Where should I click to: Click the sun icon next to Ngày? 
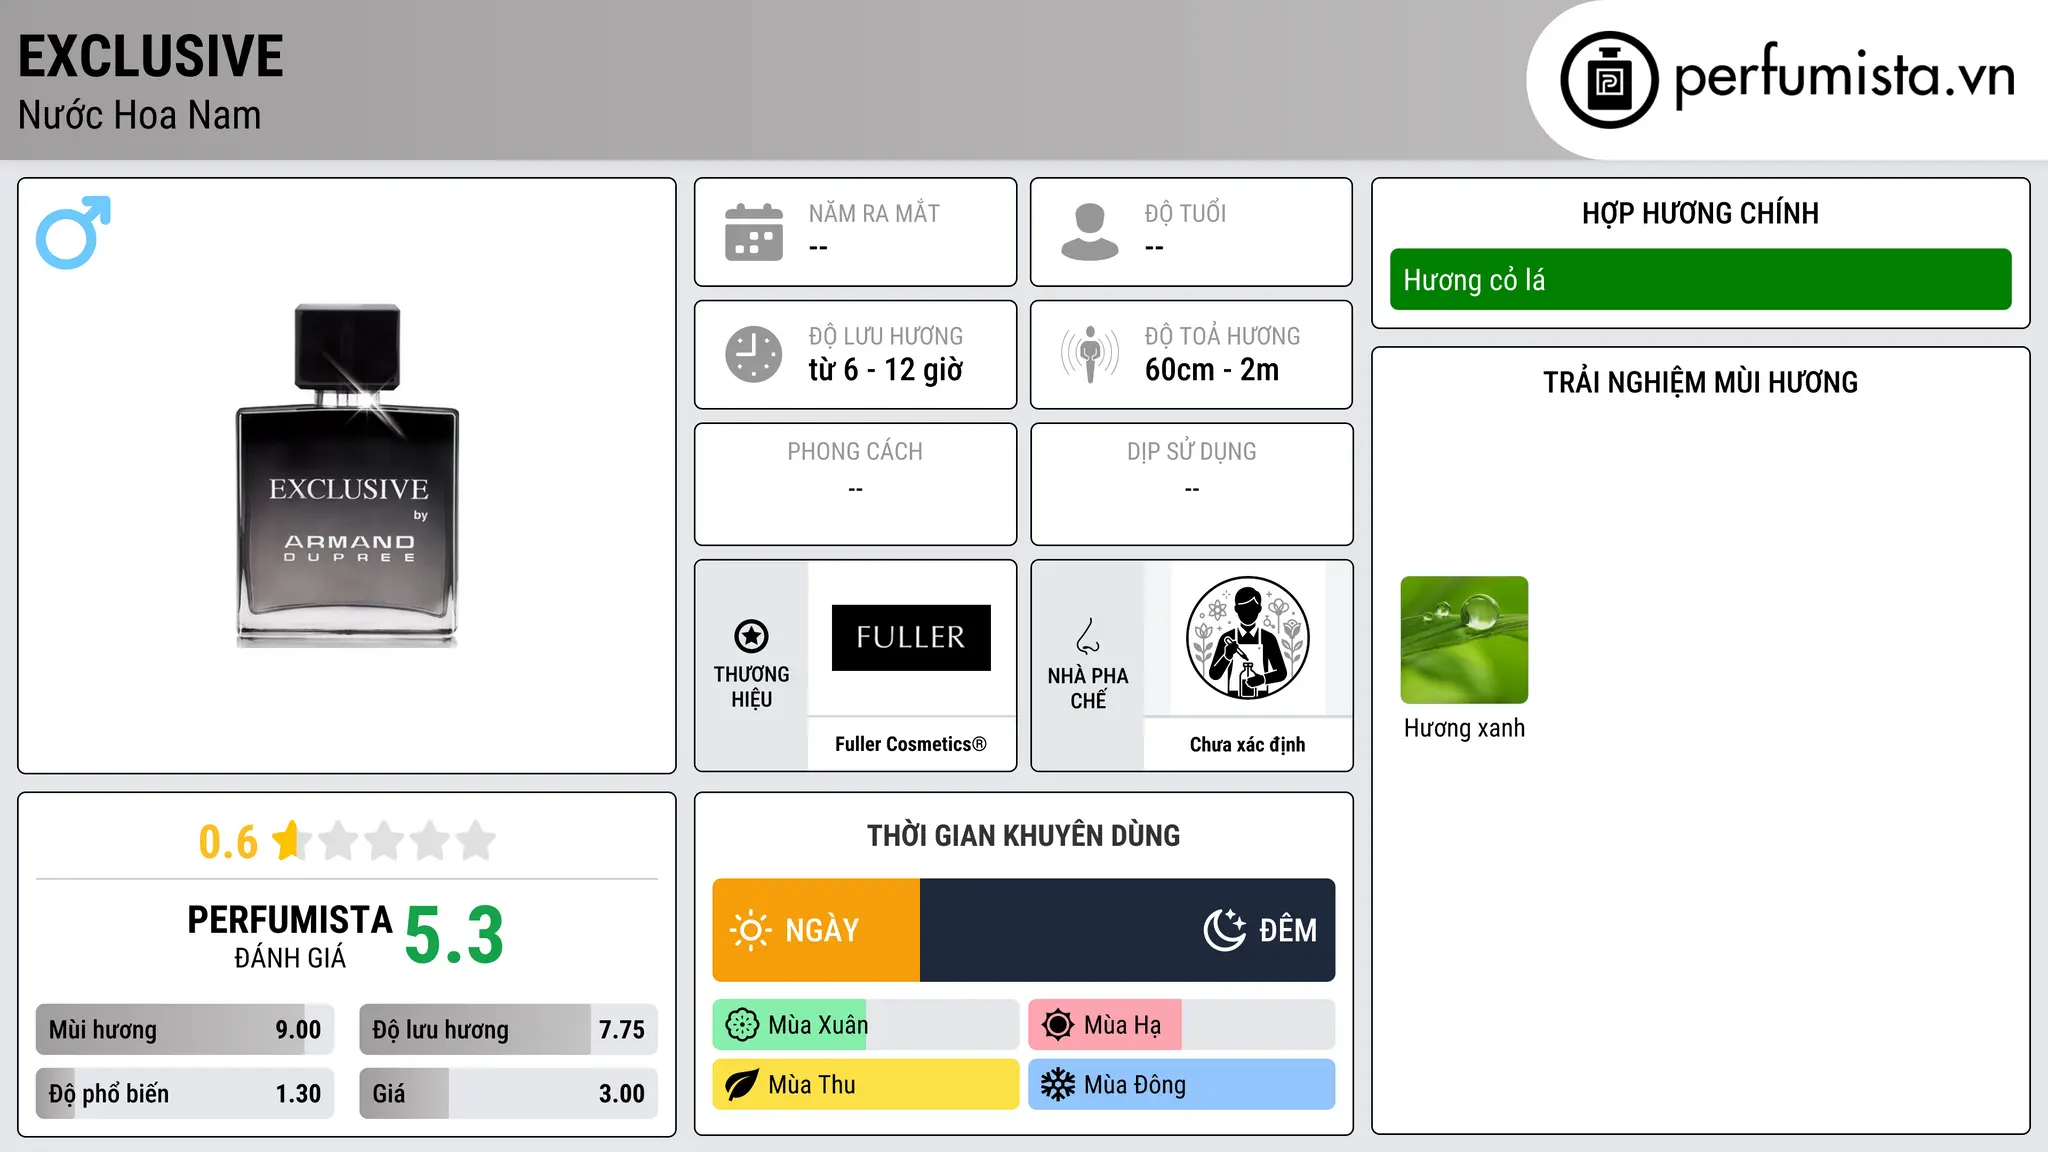(750, 930)
